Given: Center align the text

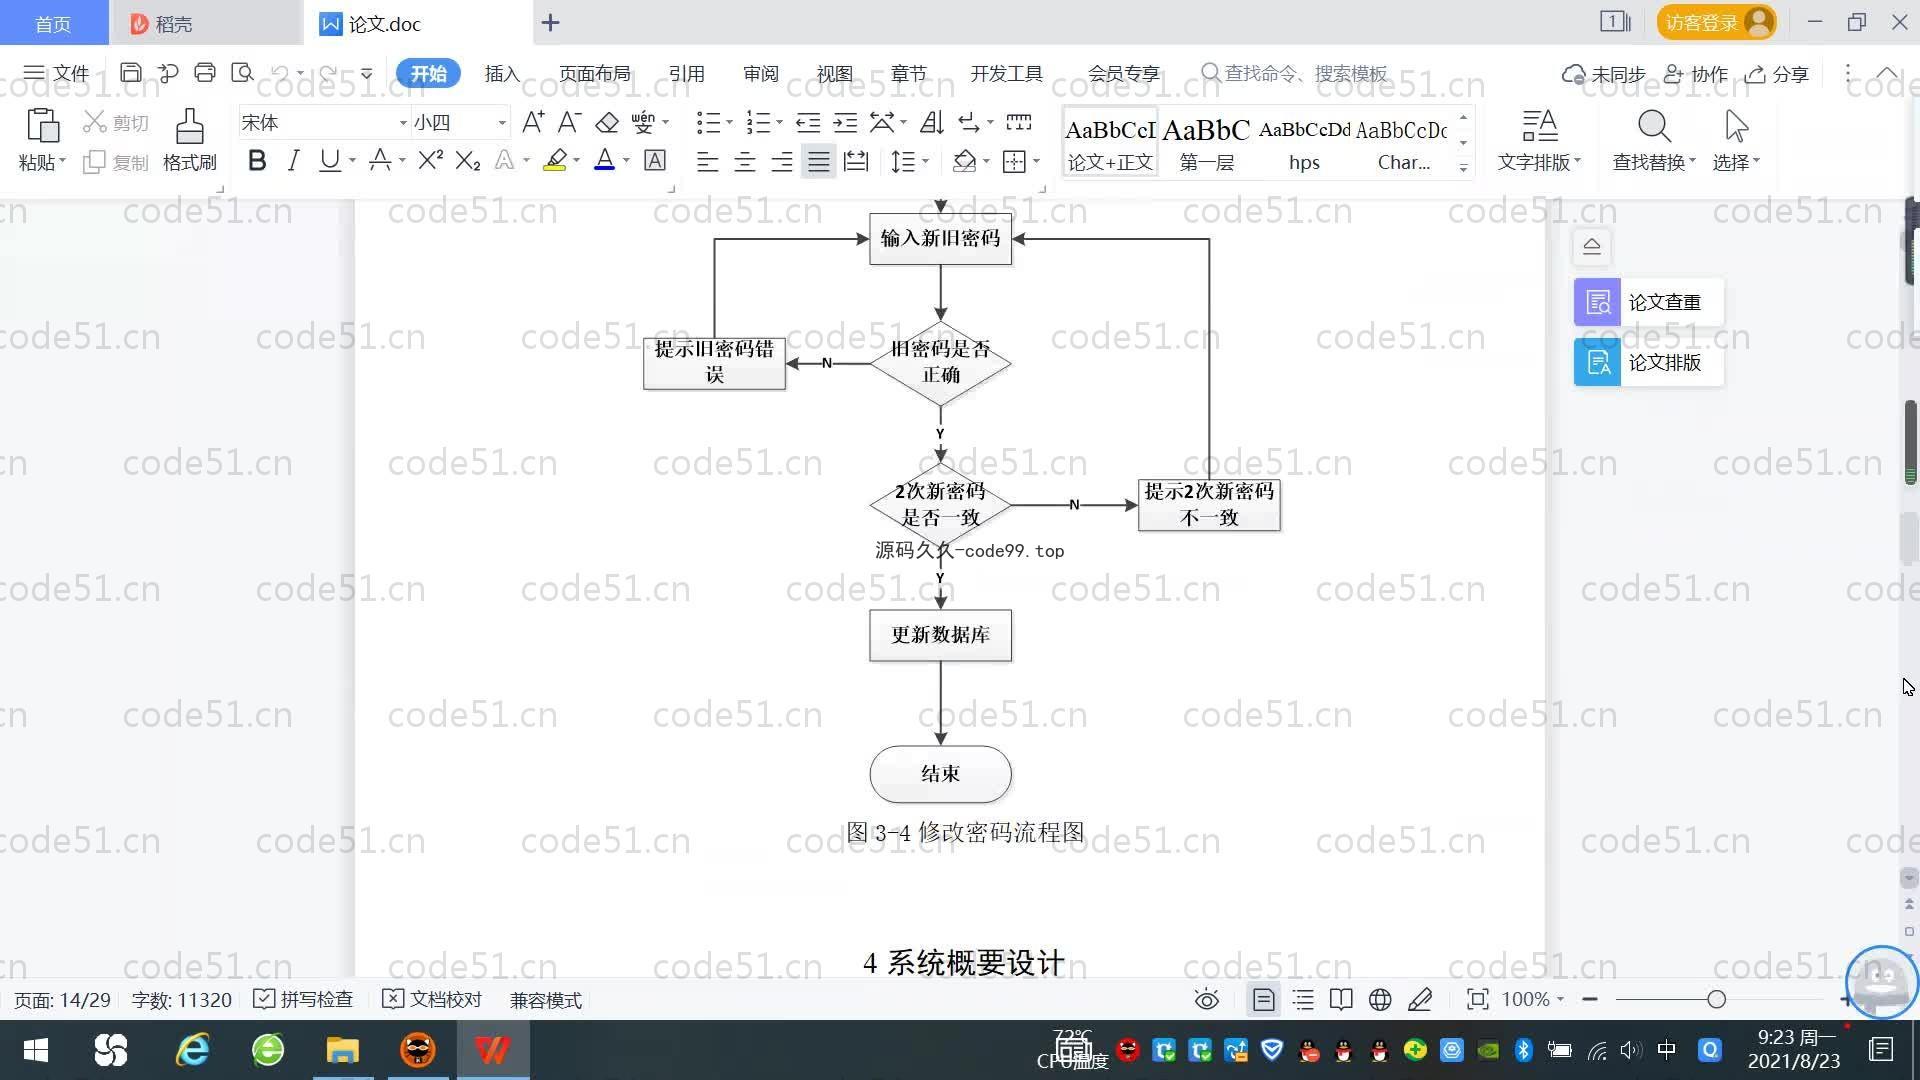Looking at the screenshot, I should (744, 161).
